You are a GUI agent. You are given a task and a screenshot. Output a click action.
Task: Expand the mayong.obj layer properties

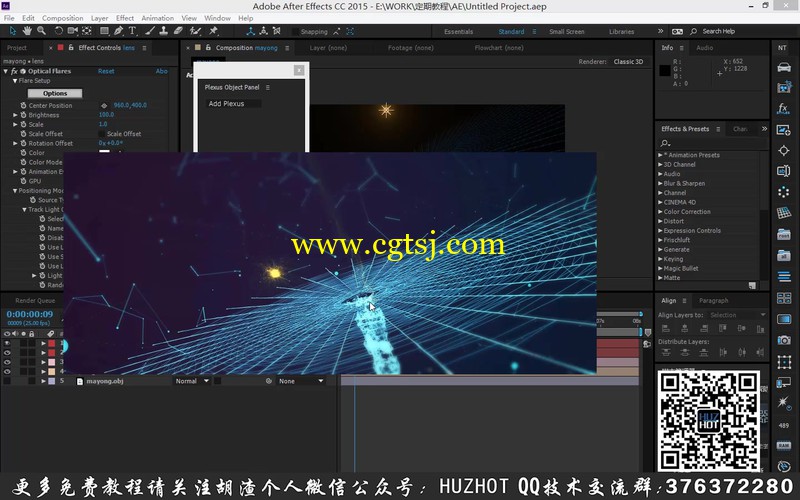tap(43, 381)
